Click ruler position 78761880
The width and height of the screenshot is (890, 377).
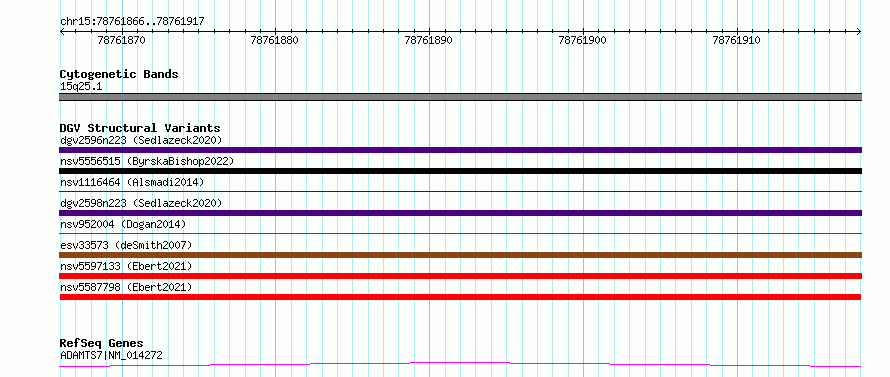[275, 40]
